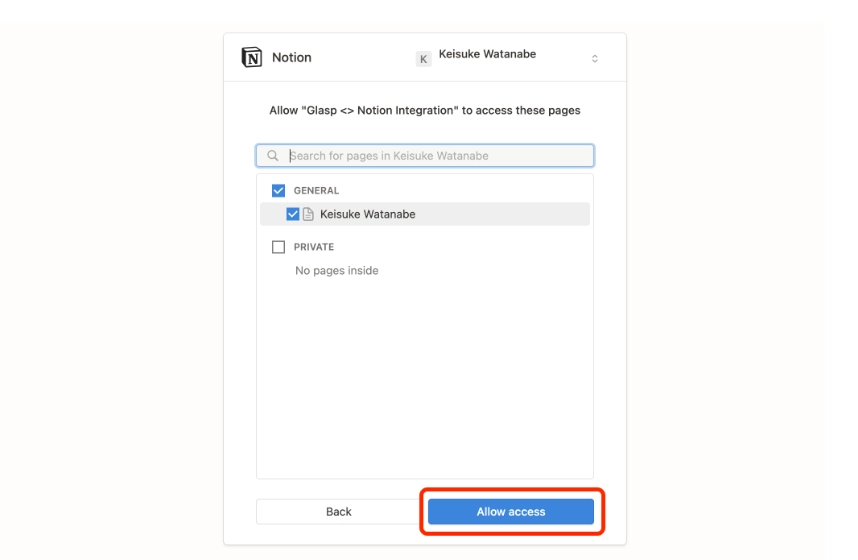Open the Keisuke Watanabe workspace switcher
Image resolution: width=858 pixels, height=560 pixels.
507,57
